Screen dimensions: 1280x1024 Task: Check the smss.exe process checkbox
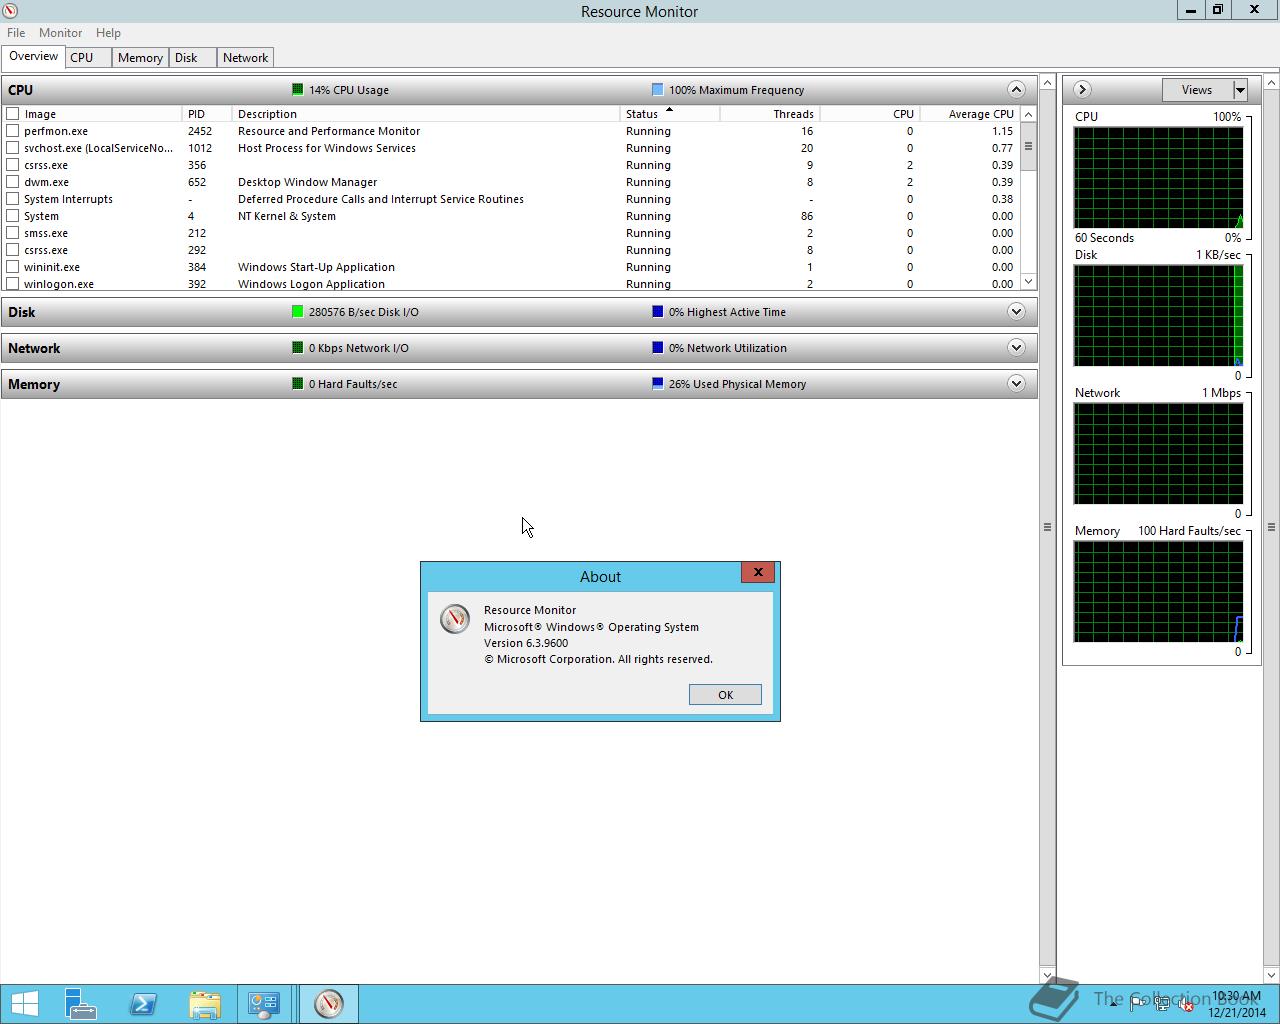13,233
